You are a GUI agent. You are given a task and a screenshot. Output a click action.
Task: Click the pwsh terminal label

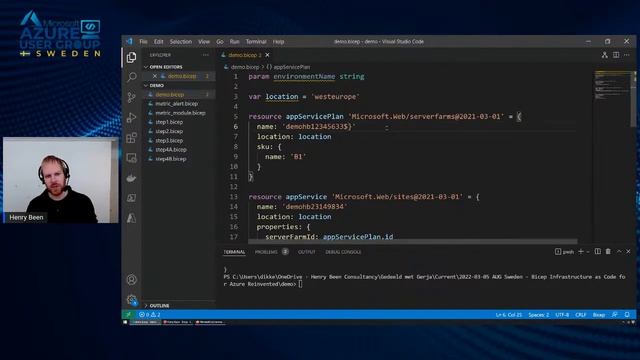click(568, 252)
